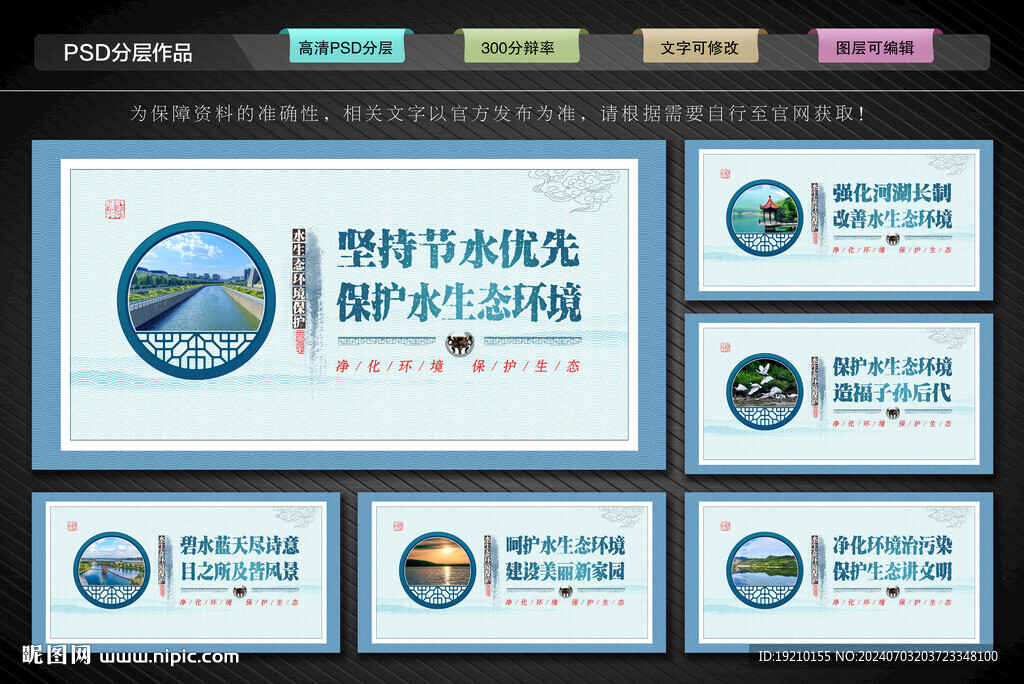1024x684 pixels.
Task: Click the 保护生态讲文明 text line
Action: coord(892,572)
